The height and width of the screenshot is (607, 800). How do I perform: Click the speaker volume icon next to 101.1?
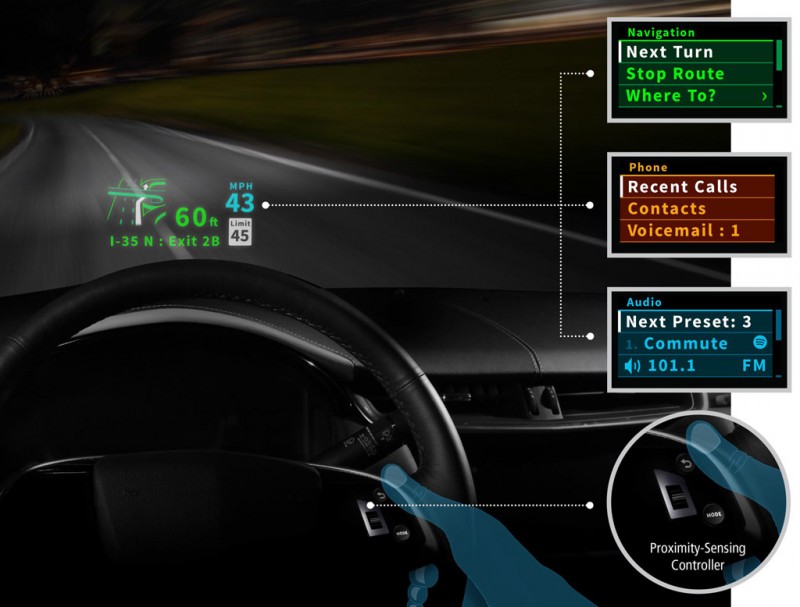[x=631, y=366]
